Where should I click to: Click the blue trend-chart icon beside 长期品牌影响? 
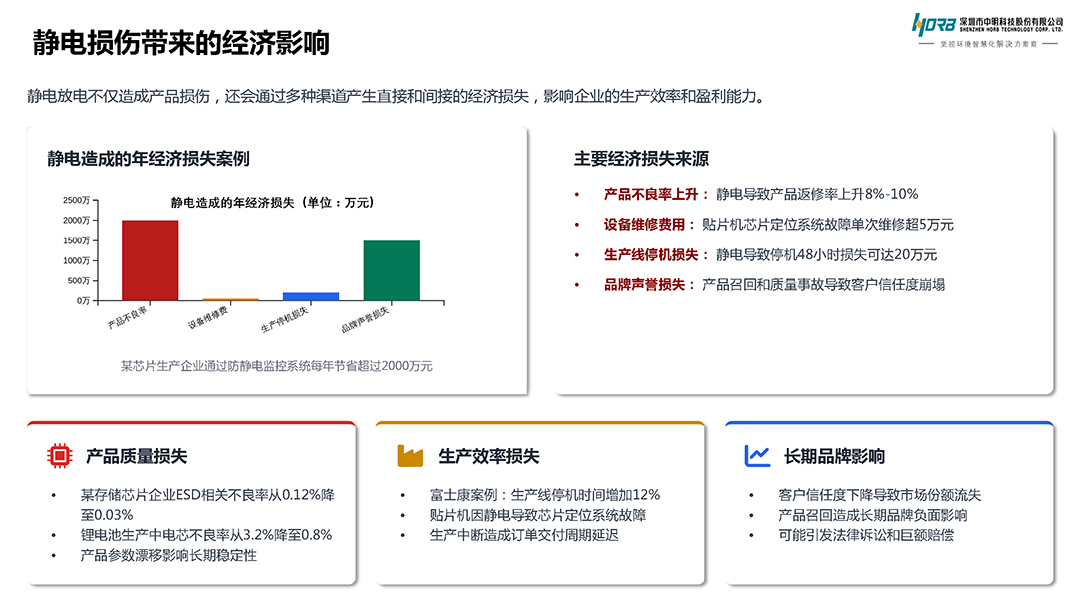pyautogui.click(x=755, y=456)
